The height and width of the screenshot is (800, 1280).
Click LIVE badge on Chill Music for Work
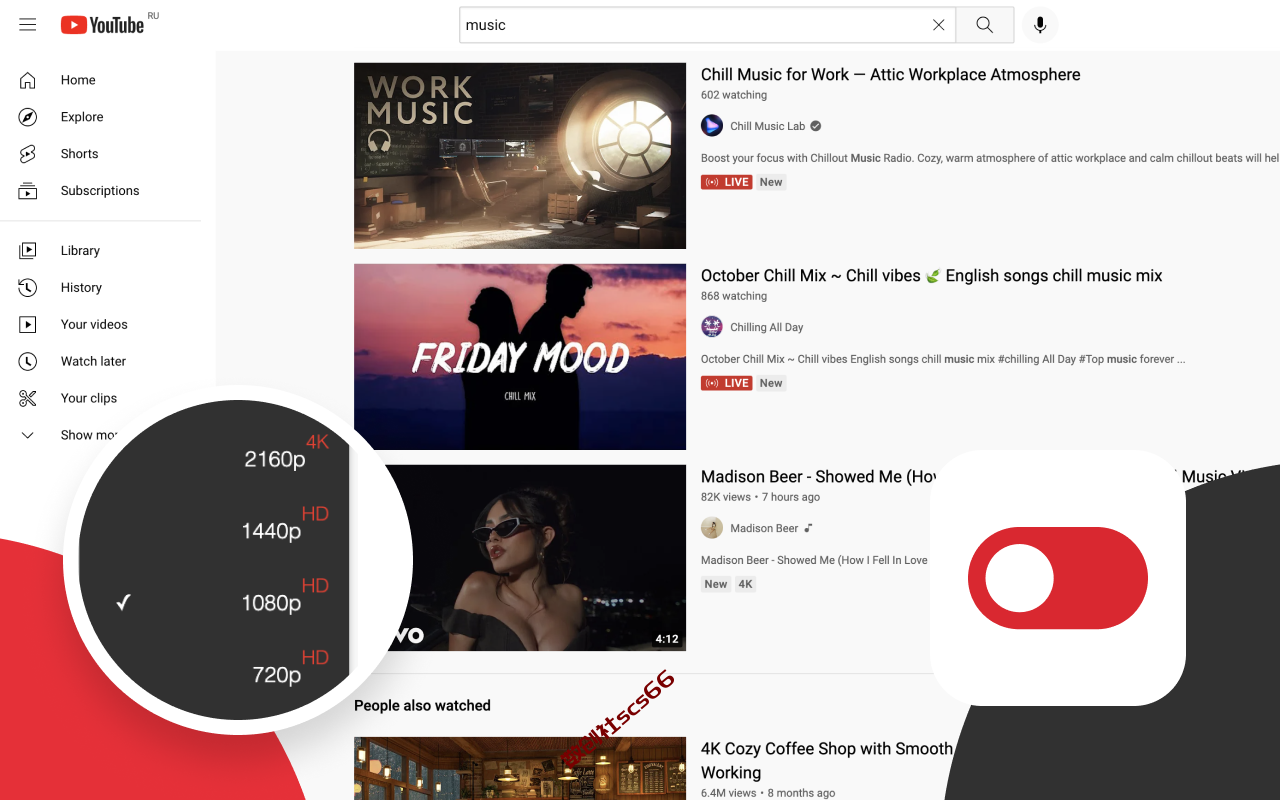point(726,182)
